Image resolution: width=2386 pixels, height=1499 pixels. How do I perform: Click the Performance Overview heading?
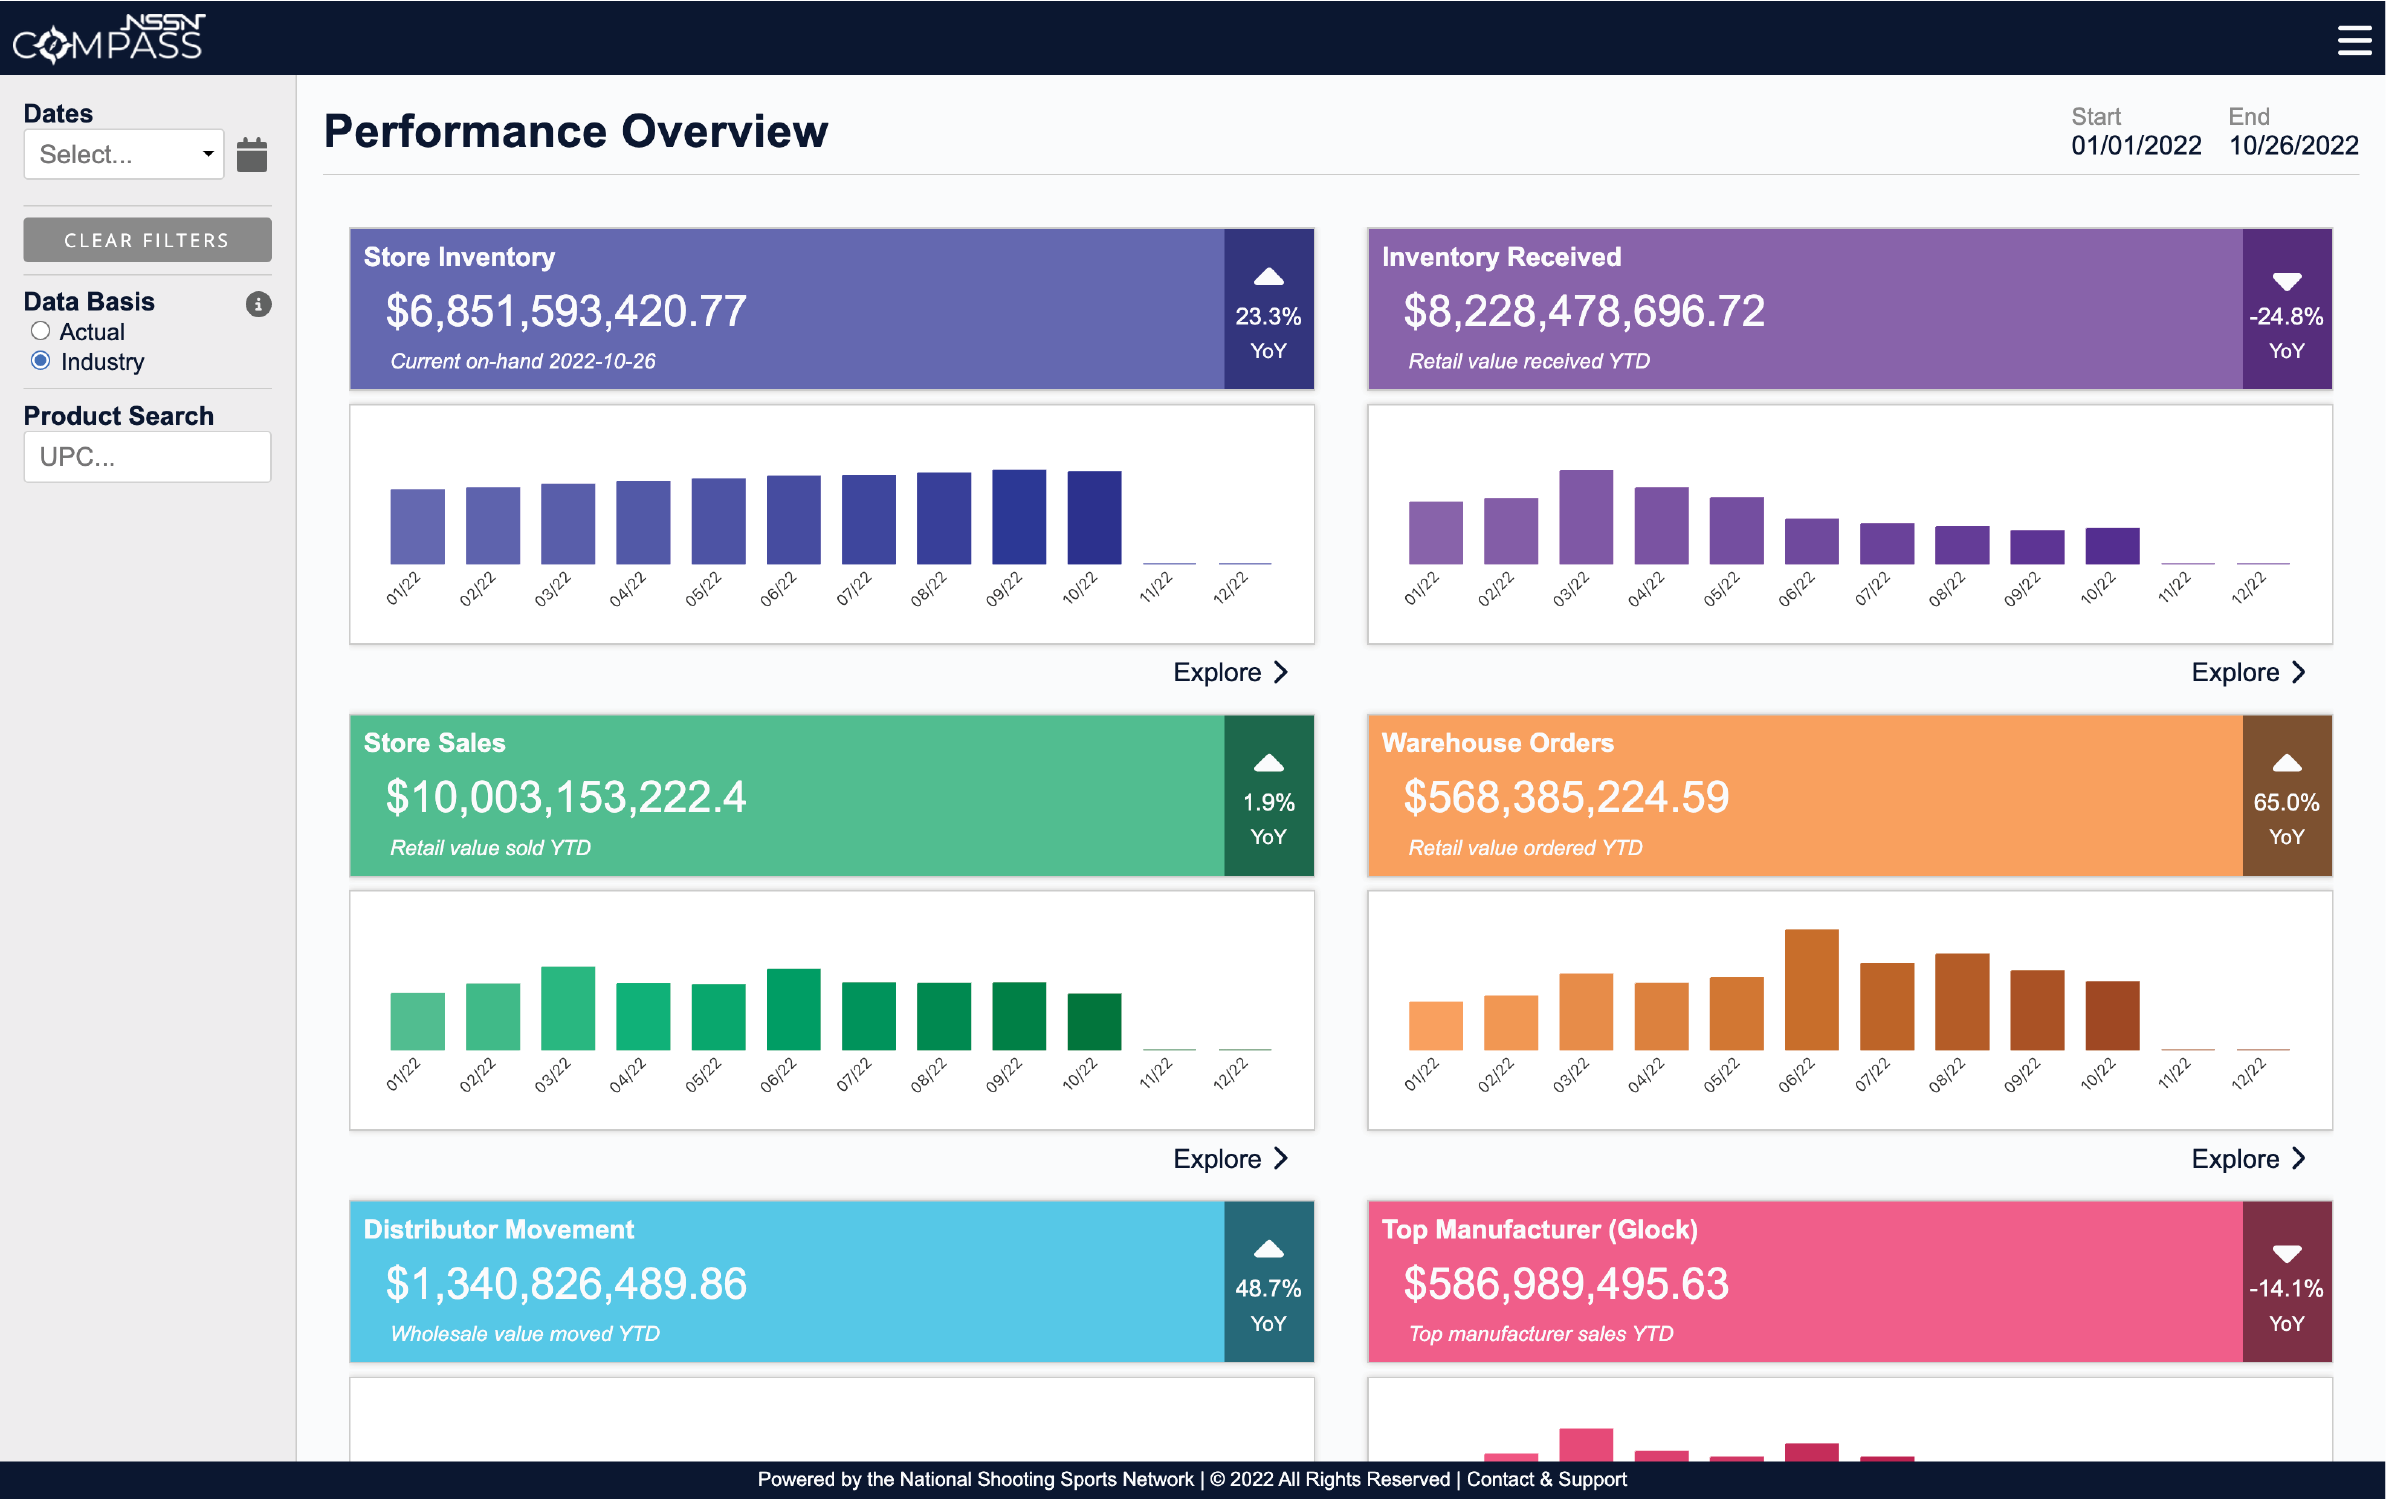point(576,131)
